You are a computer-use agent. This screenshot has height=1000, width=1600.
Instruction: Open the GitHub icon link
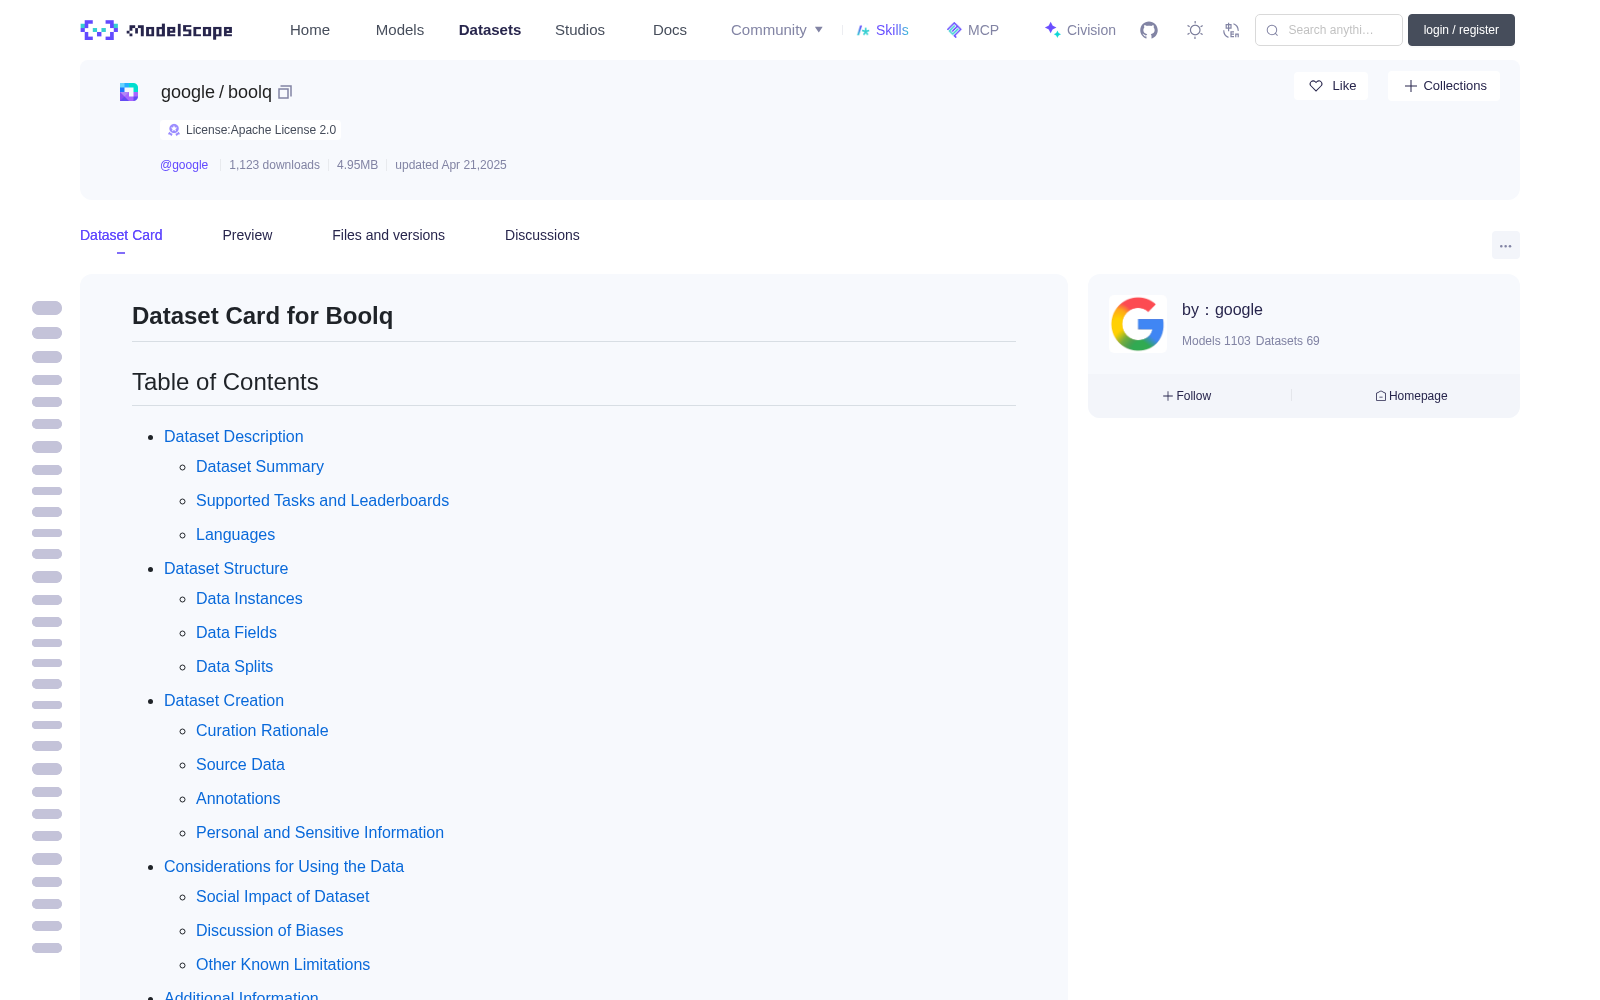(1149, 30)
